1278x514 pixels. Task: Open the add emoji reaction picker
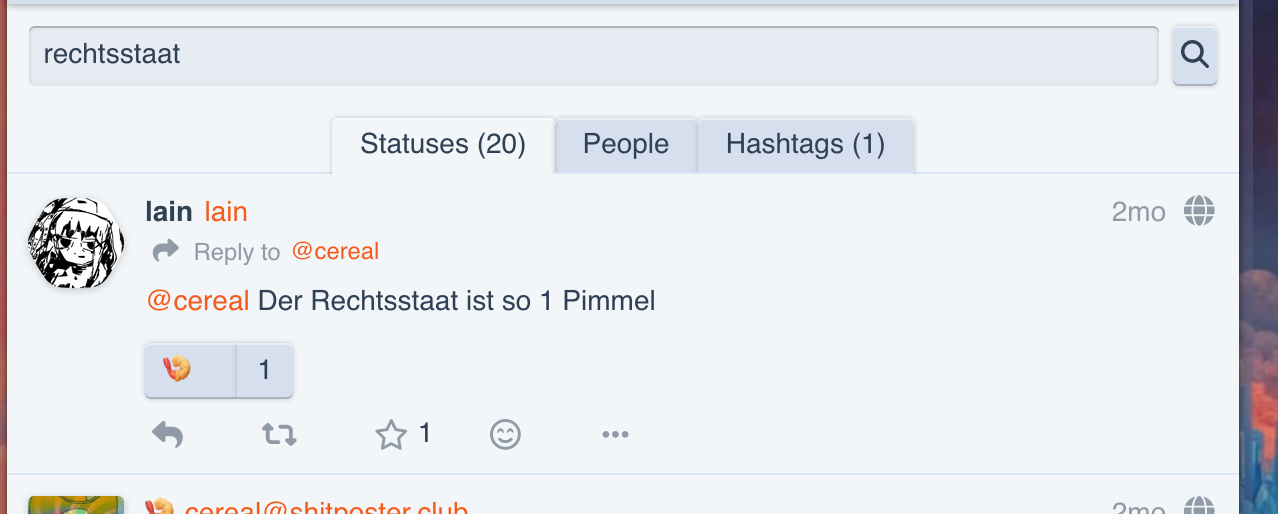click(505, 434)
